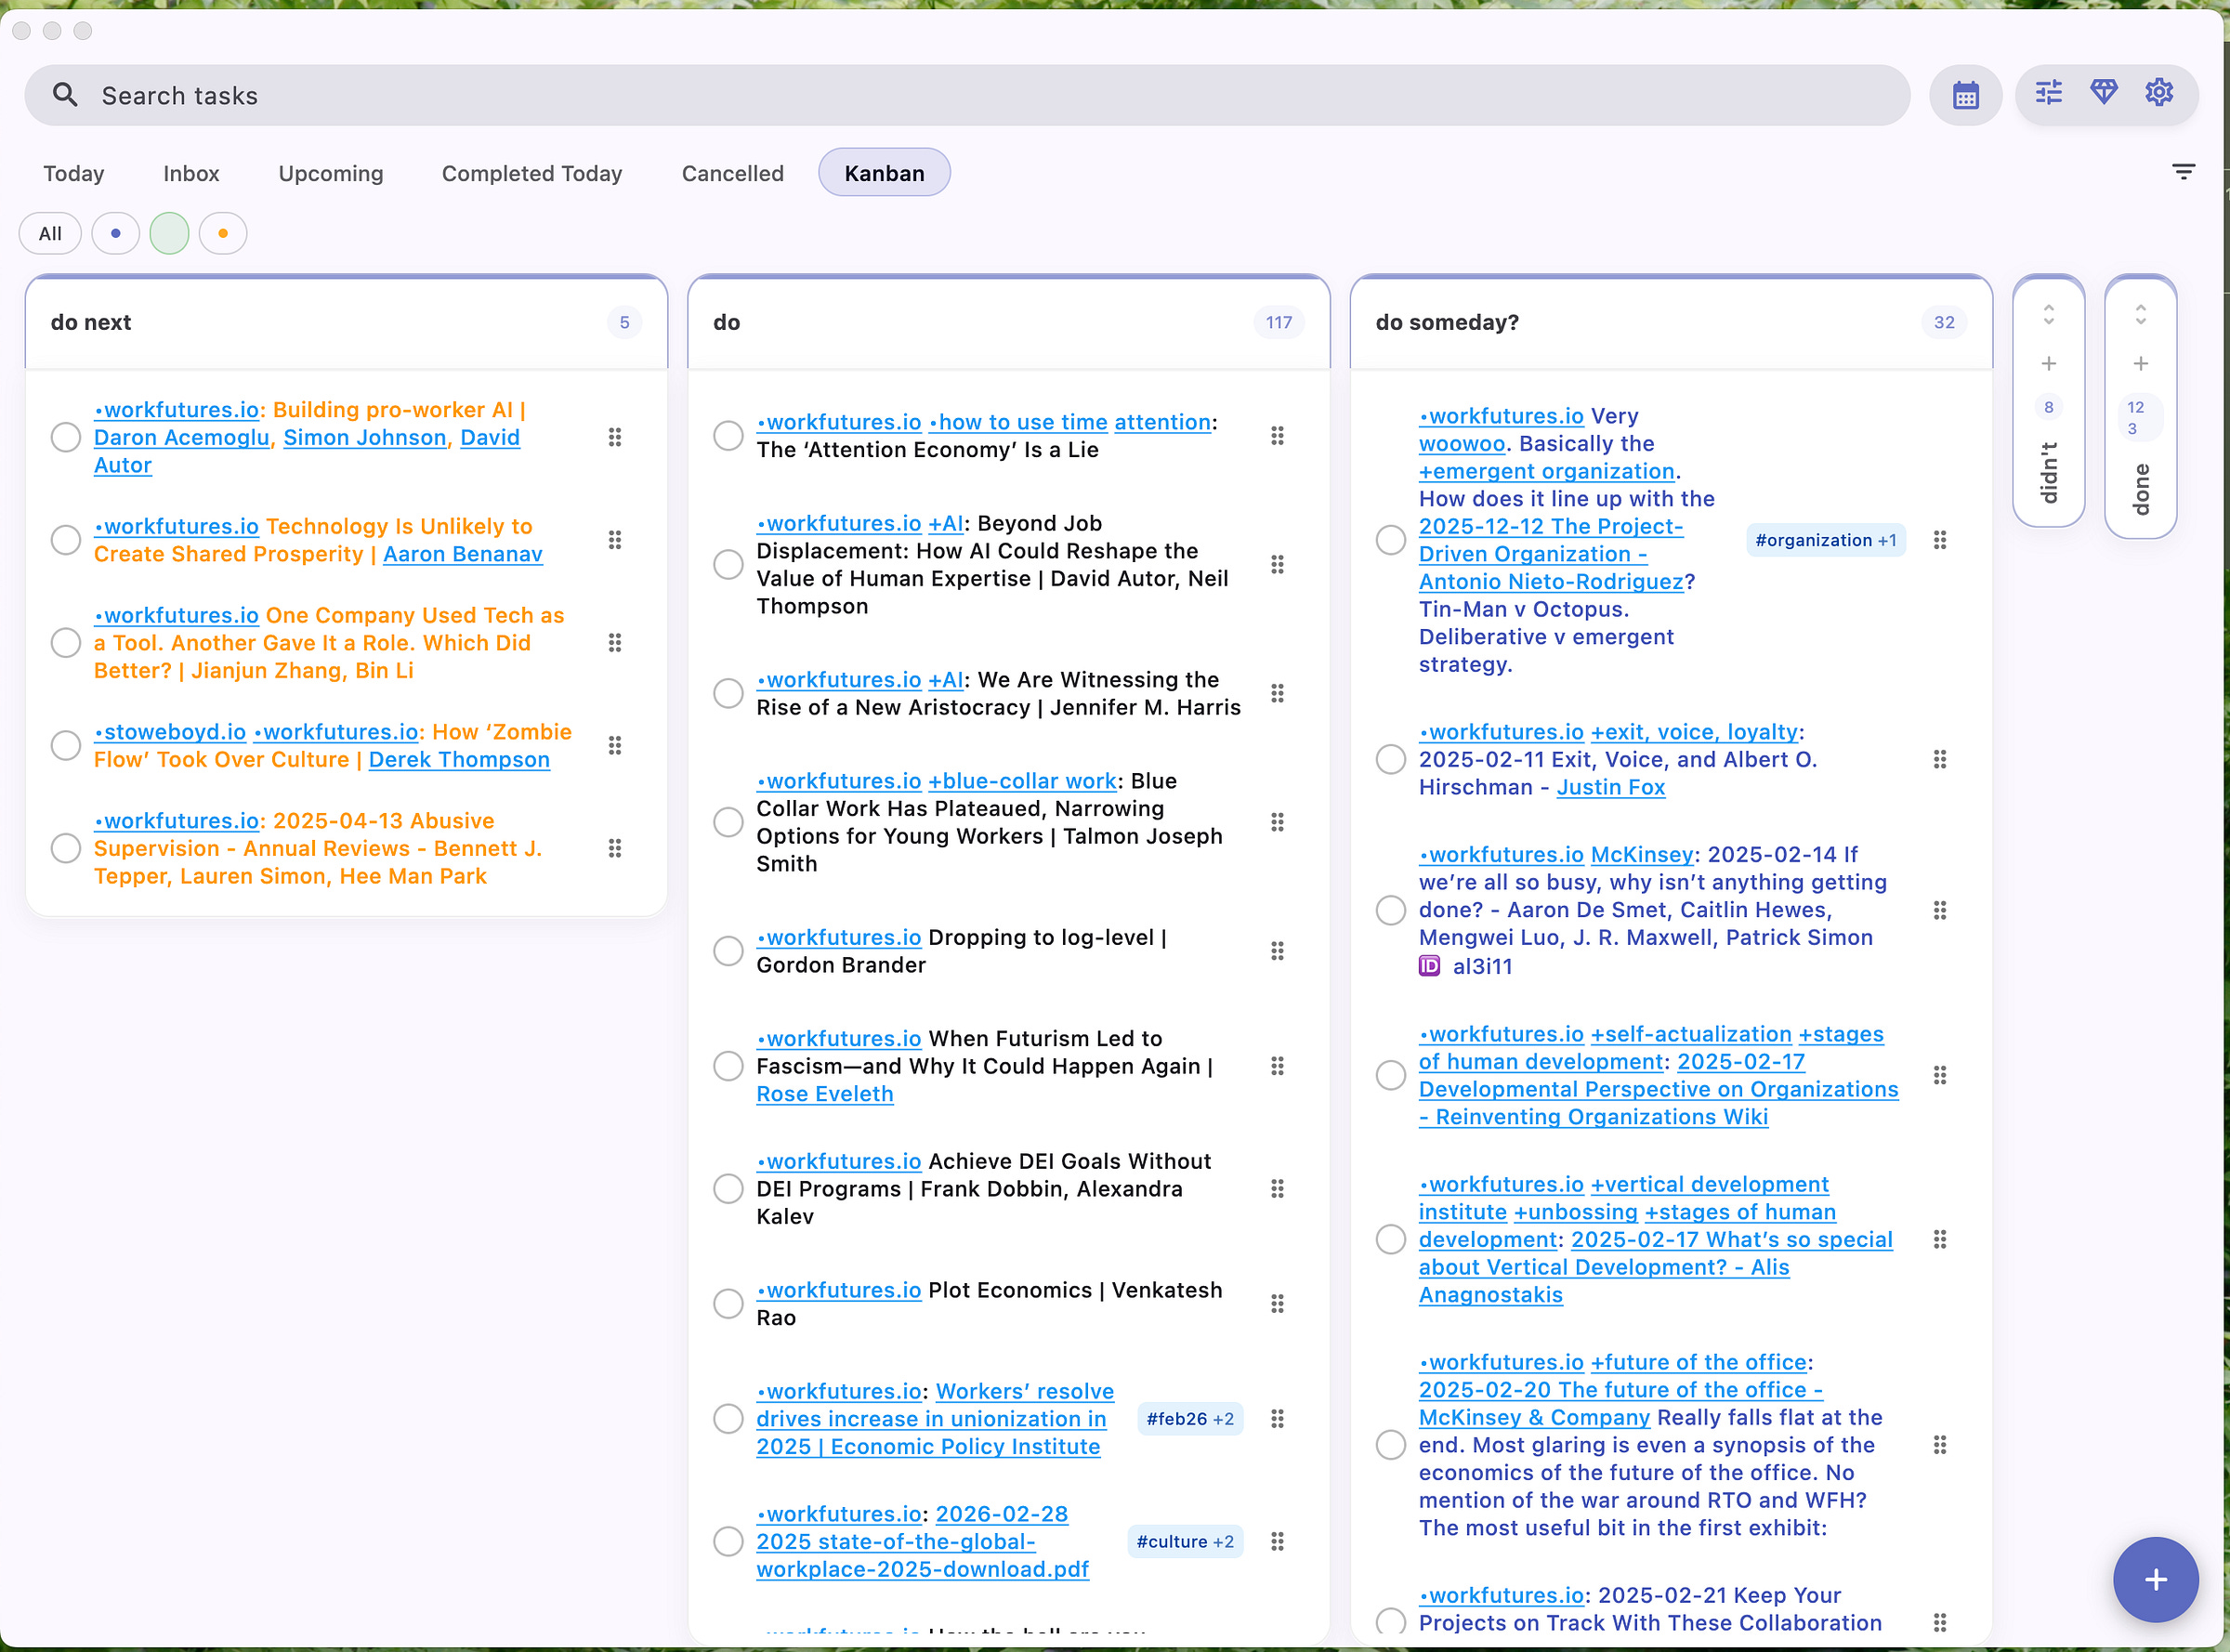Click drag handle of Plot Economics task

[x=1277, y=1304]
